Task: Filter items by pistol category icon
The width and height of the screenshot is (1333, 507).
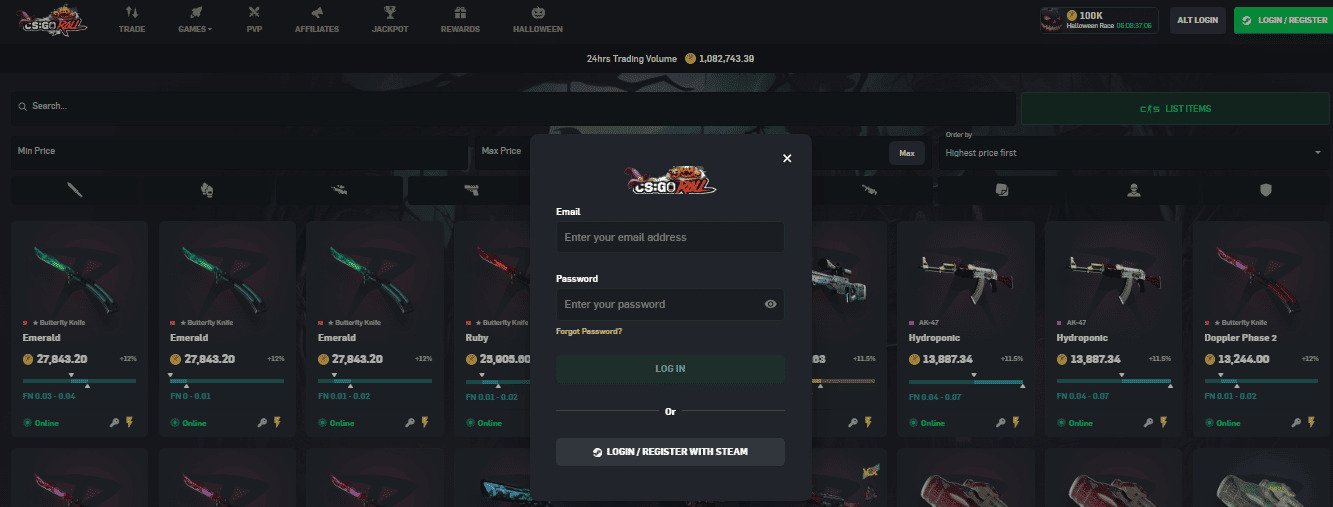Action: (472, 190)
